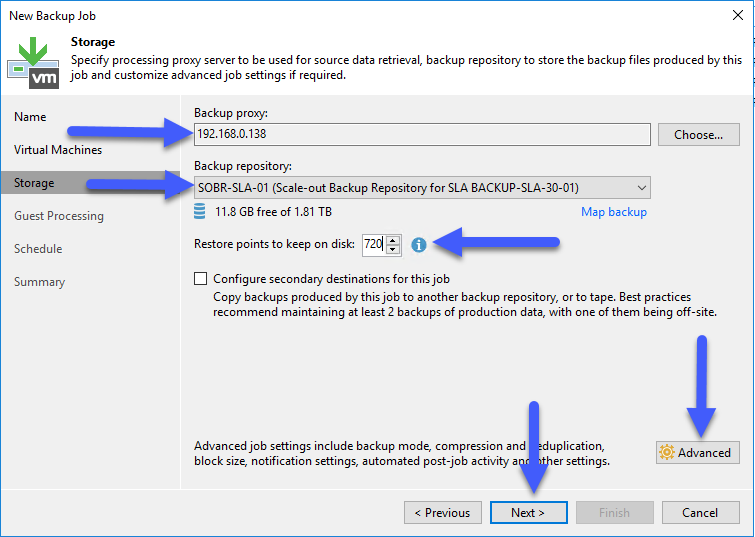
Task: Go to the Summary wizard step
Action: tap(39, 282)
